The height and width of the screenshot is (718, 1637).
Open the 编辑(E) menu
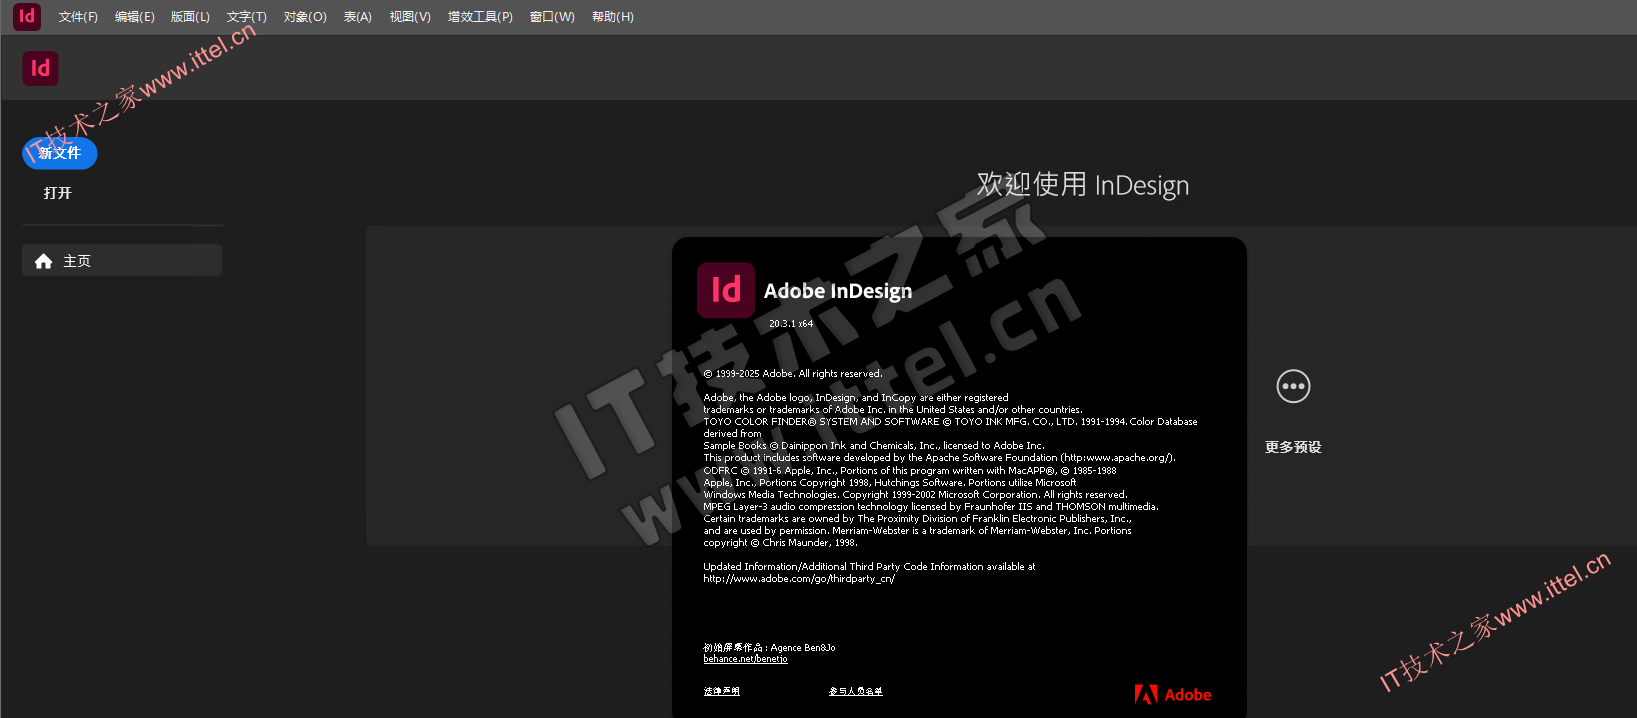134,17
